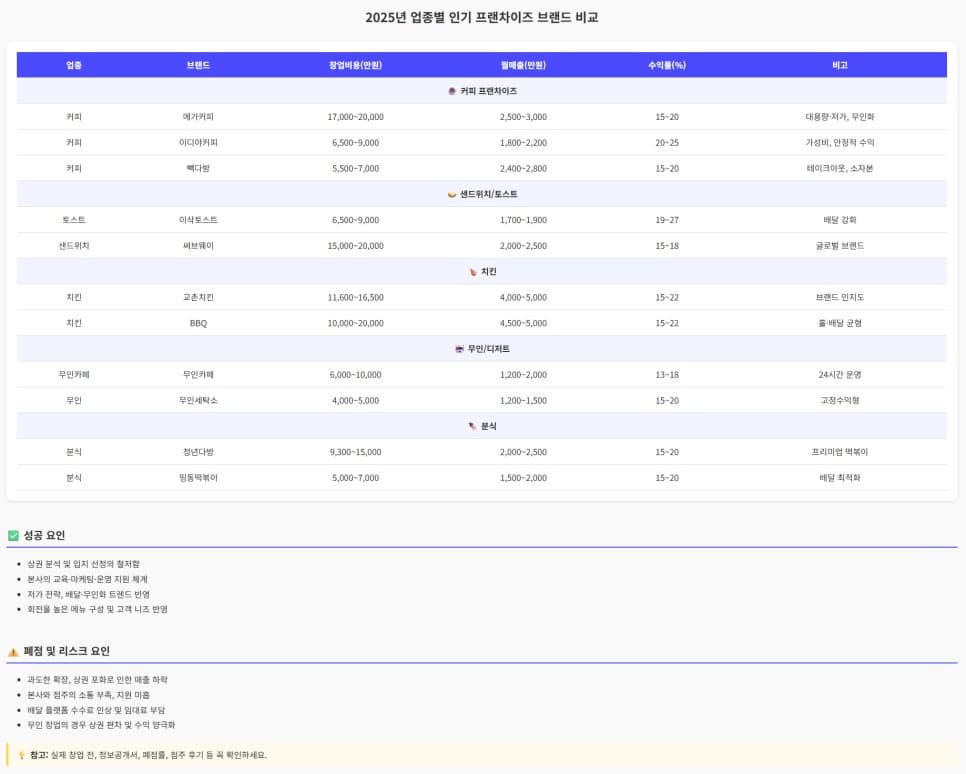966x774 pixels.
Task: Click the 배달 최적화 remark cell
Action: [840, 478]
